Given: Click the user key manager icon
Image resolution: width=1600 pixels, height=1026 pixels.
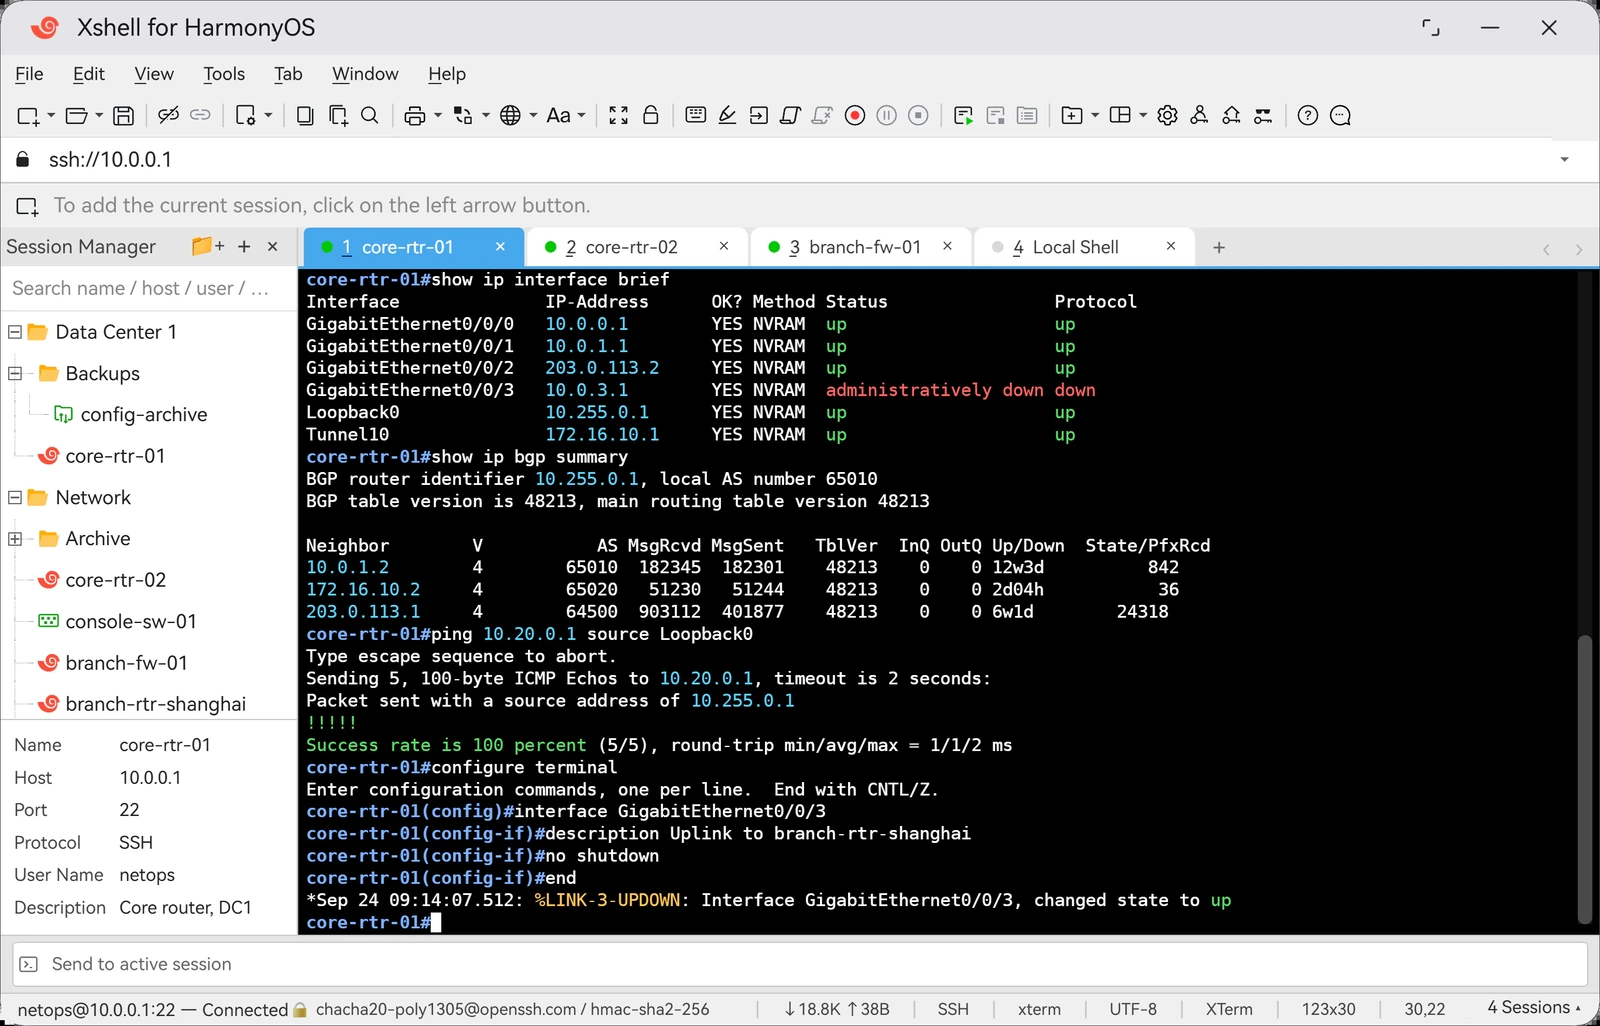Looking at the screenshot, I should [1199, 115].
